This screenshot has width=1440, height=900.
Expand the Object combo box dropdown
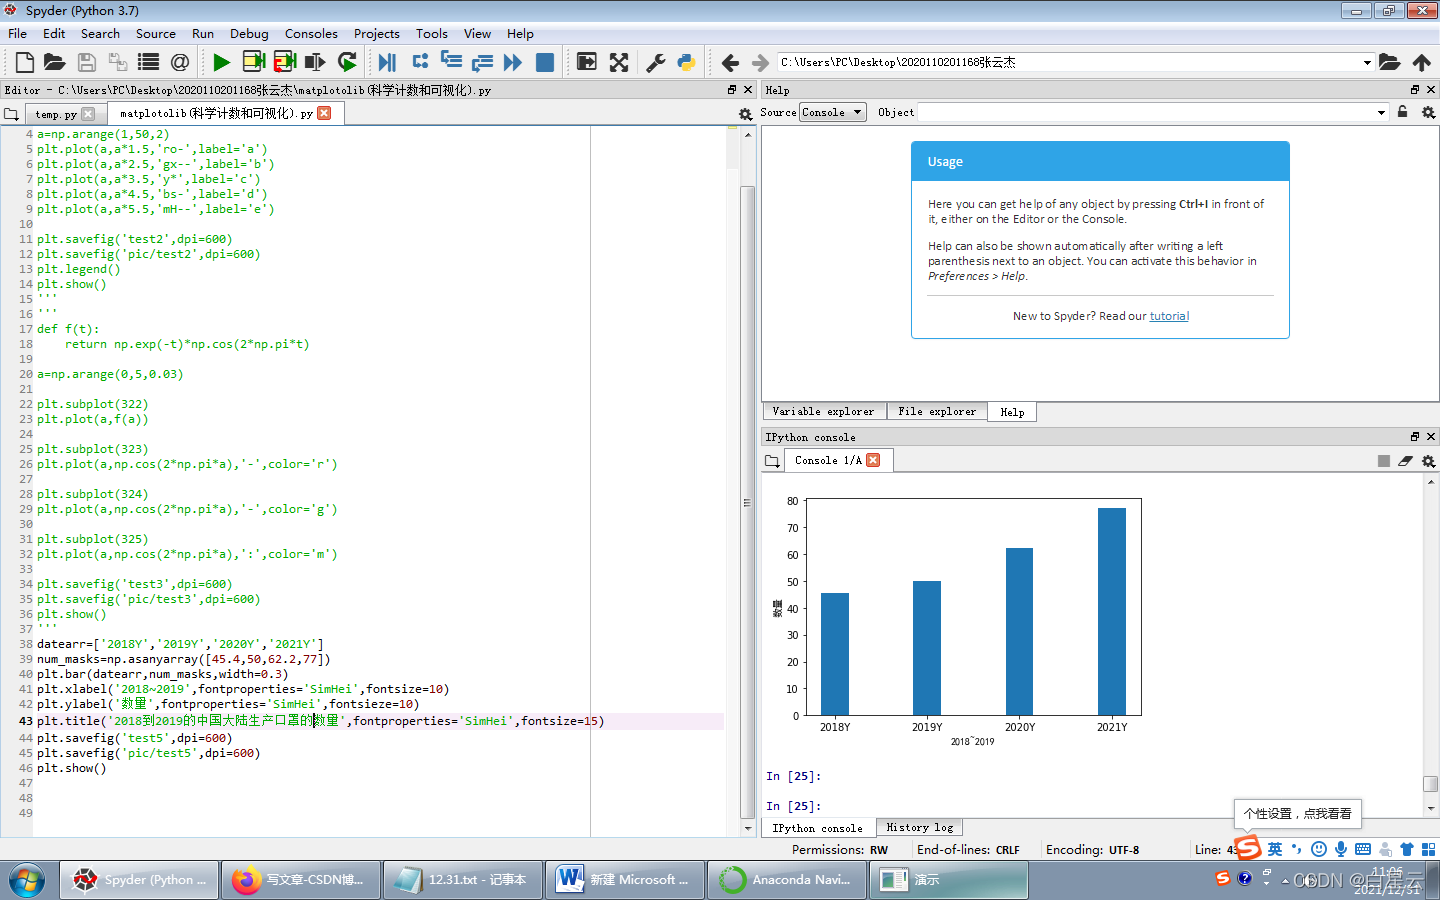coord(1381,112)
